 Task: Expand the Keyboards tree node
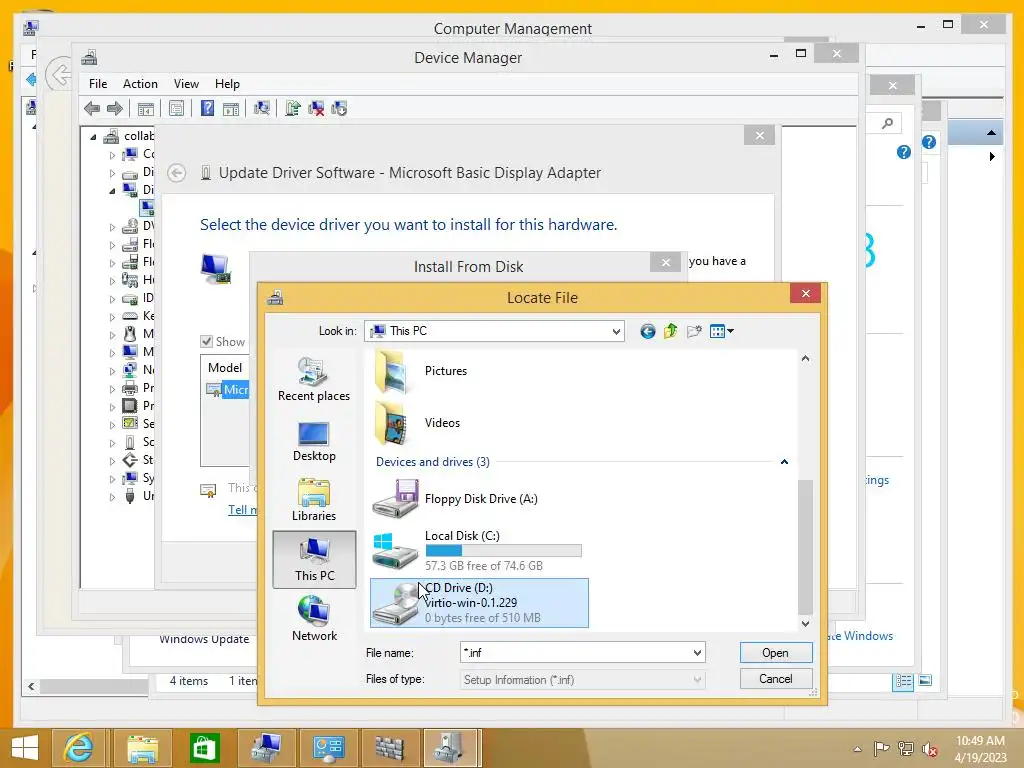tap(112, 317)
